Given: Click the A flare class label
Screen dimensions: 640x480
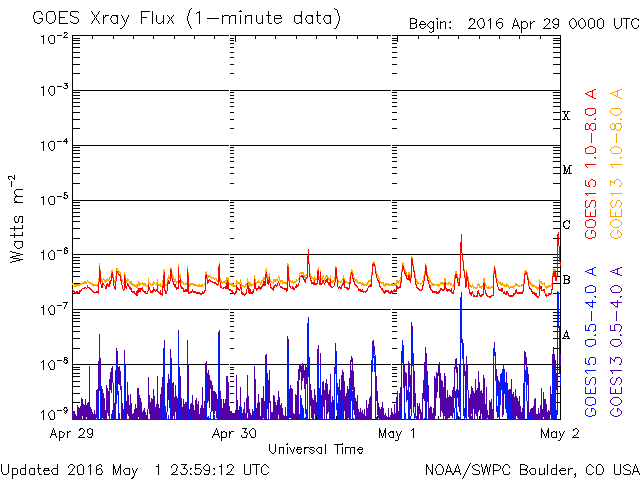Looking at the screenshot, I should pyautogui.click(x=566, y=335).
